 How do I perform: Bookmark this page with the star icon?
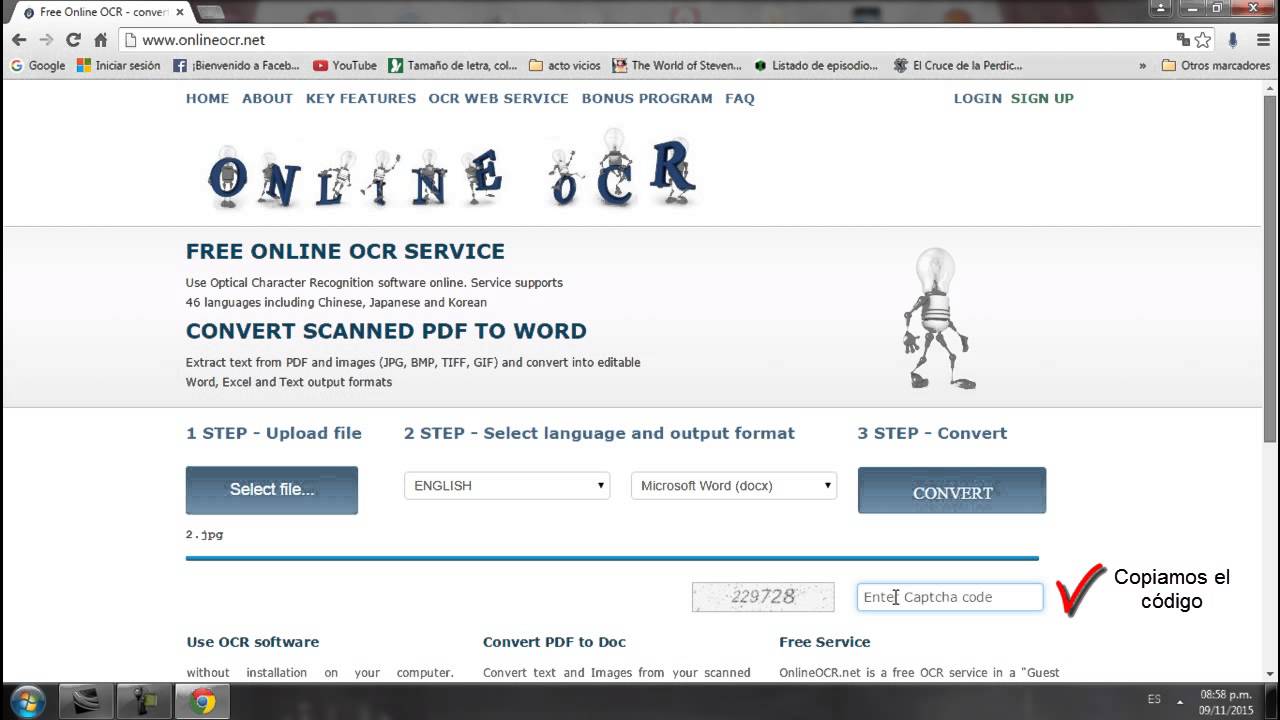[x=1203, y=40]
